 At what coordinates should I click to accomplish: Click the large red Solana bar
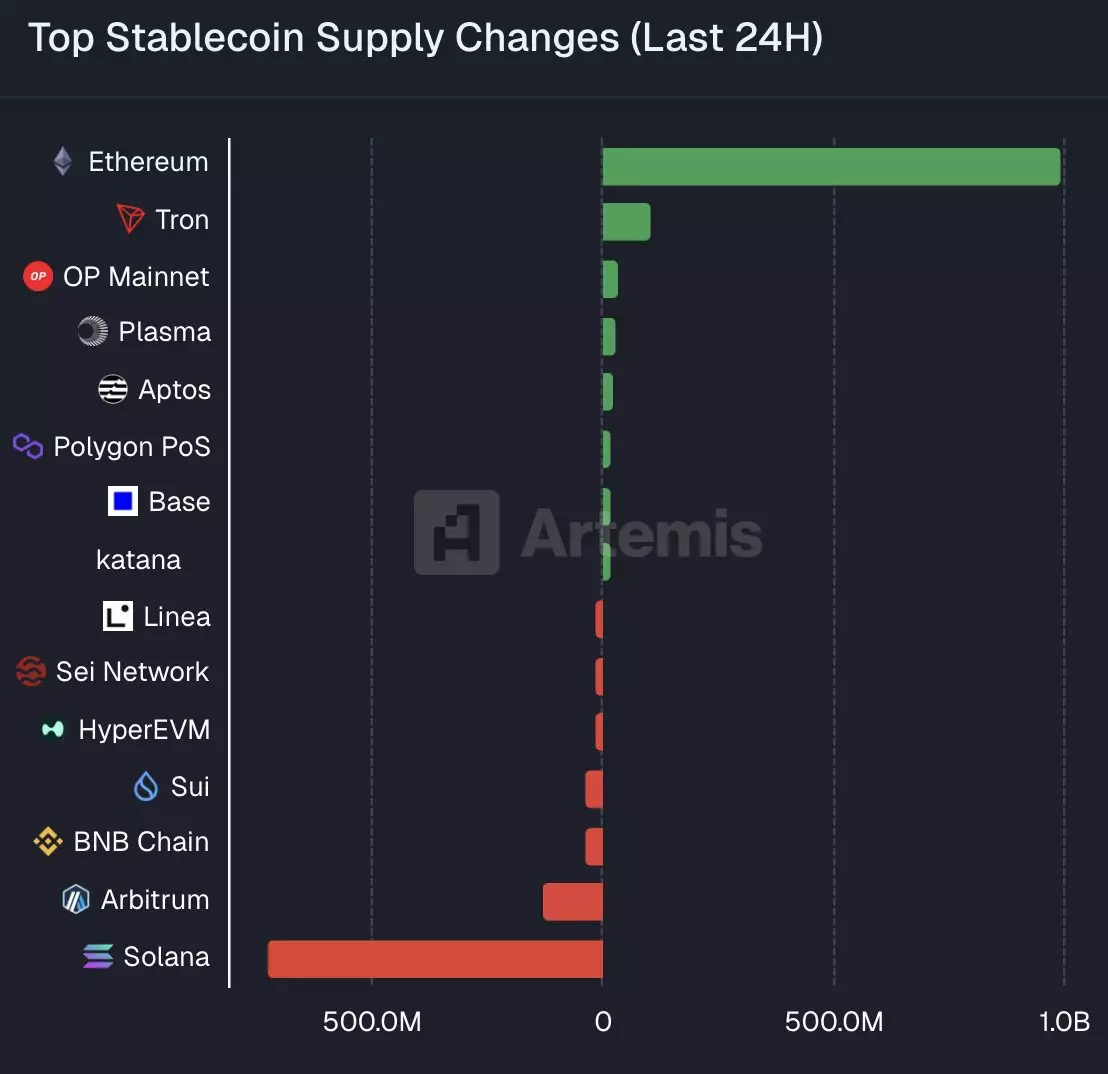(x=435, y=959)
